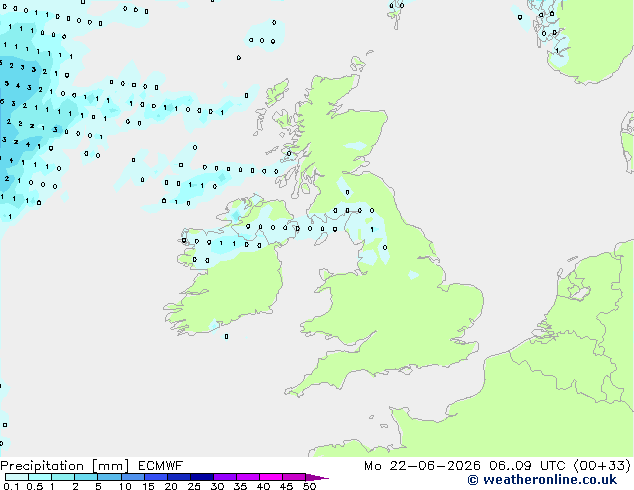Pick the 0.1–0.5 mm pale cyan swatch

point(17,477)
